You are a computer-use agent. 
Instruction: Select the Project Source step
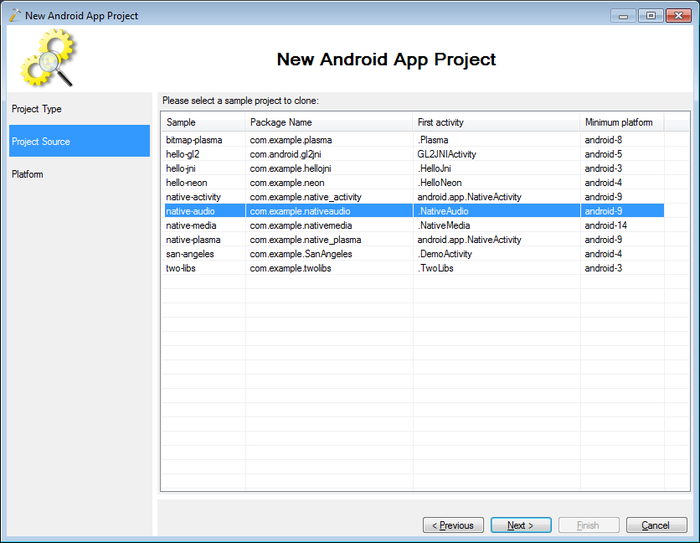(x=79, y=141)
